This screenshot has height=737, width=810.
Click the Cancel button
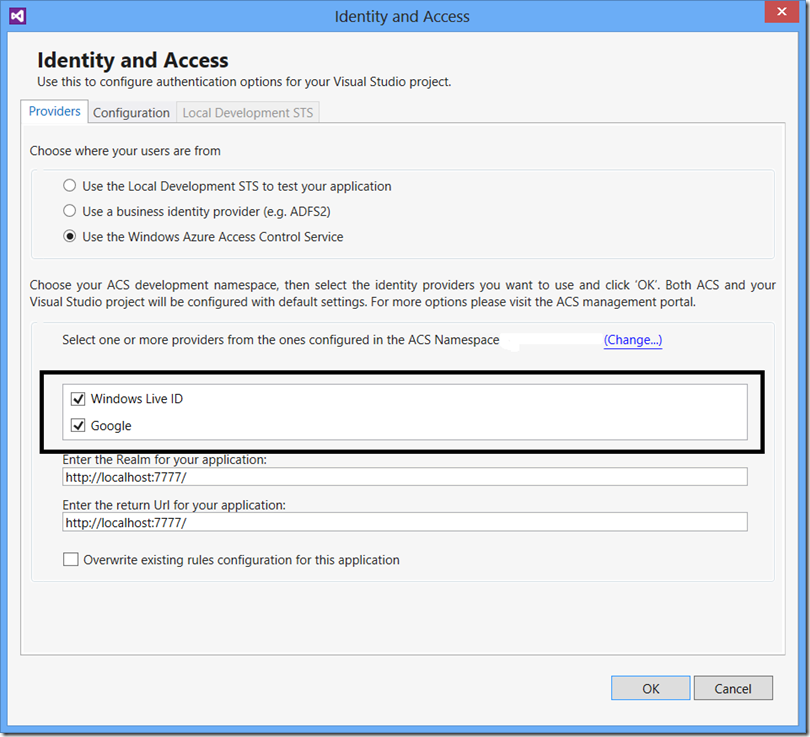[x=733, y=688]
